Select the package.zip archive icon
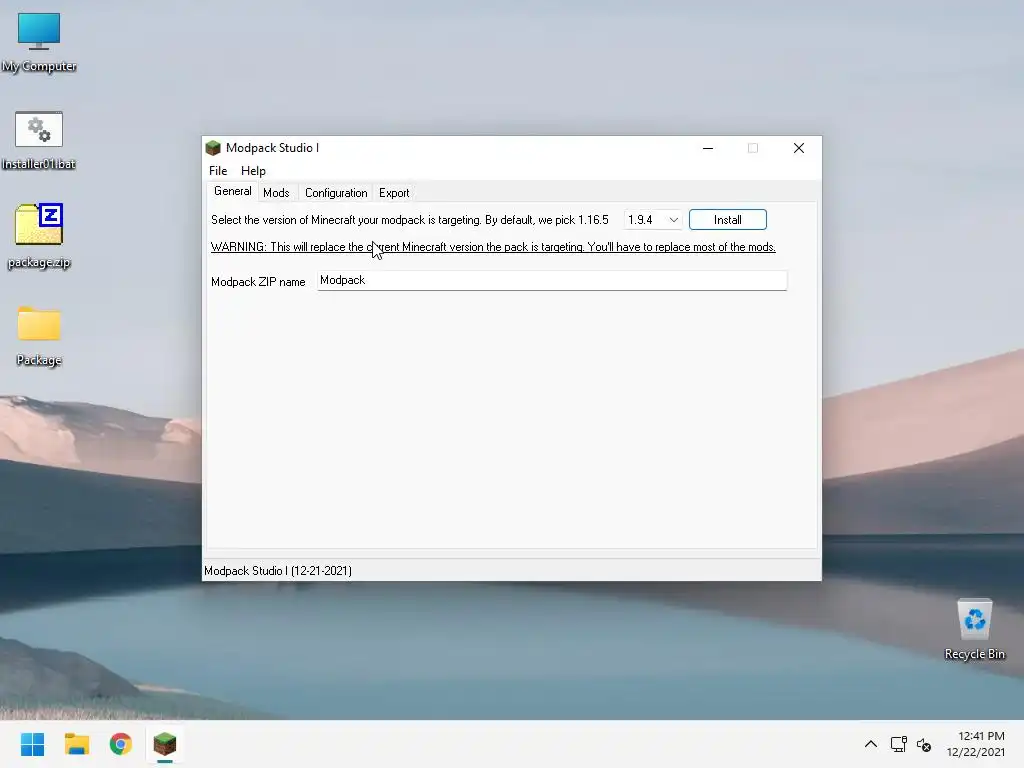This screenshot has width=1024, height=768. click(x=39, y=236)
